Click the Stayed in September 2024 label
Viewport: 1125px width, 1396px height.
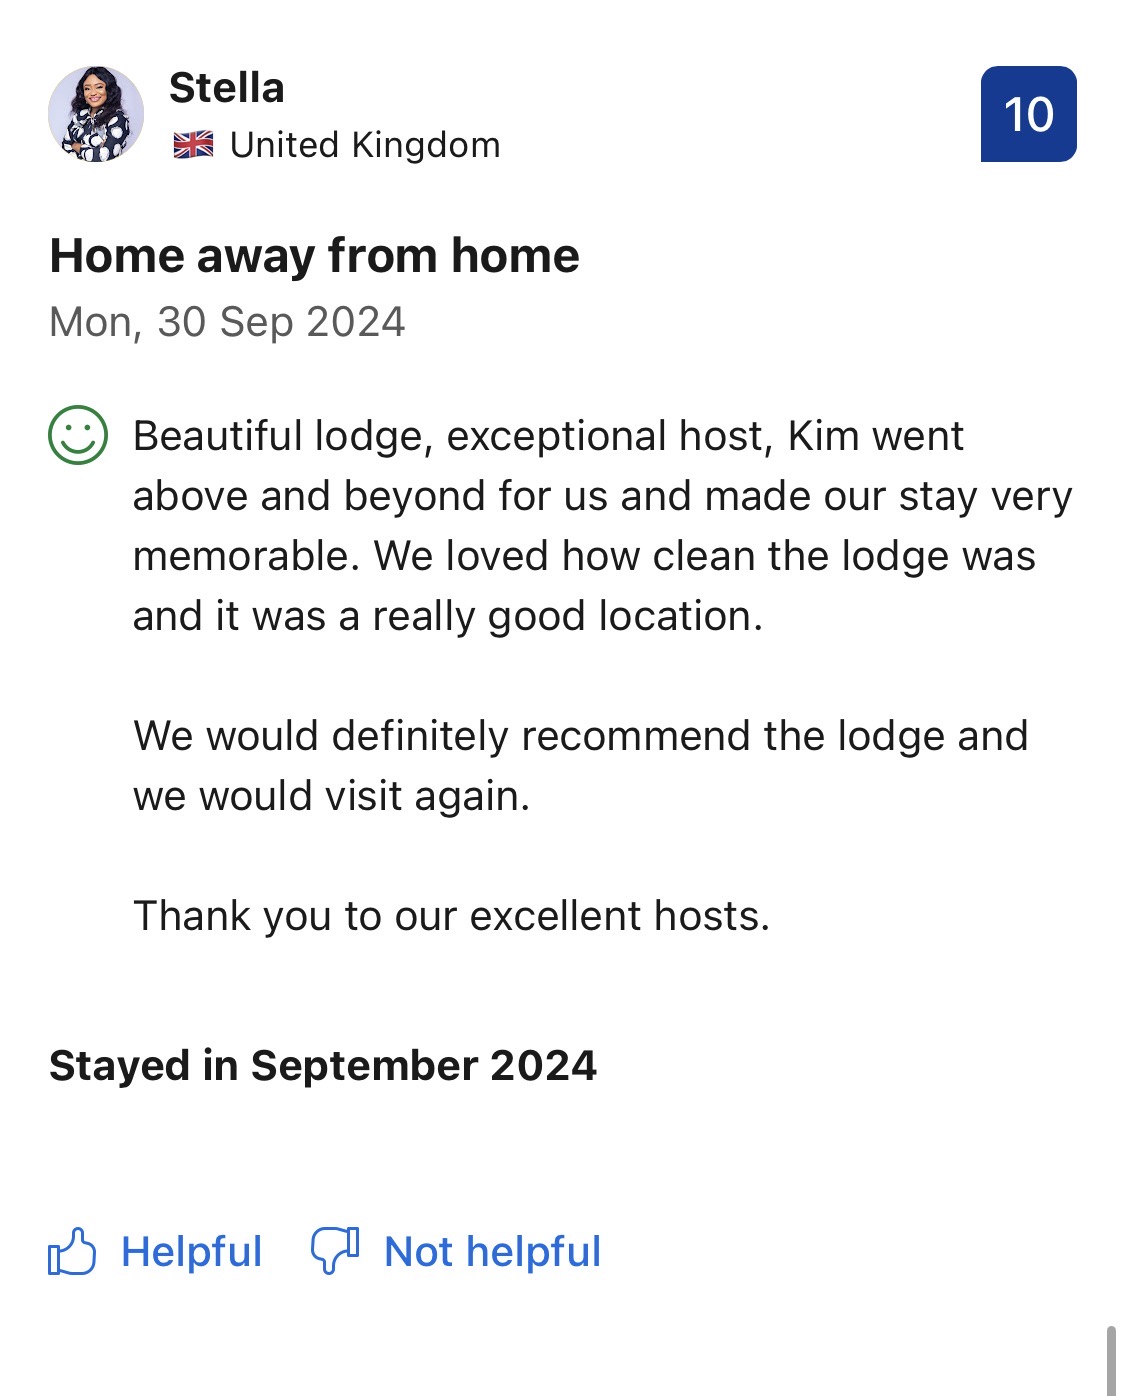tap(323, 1066)
